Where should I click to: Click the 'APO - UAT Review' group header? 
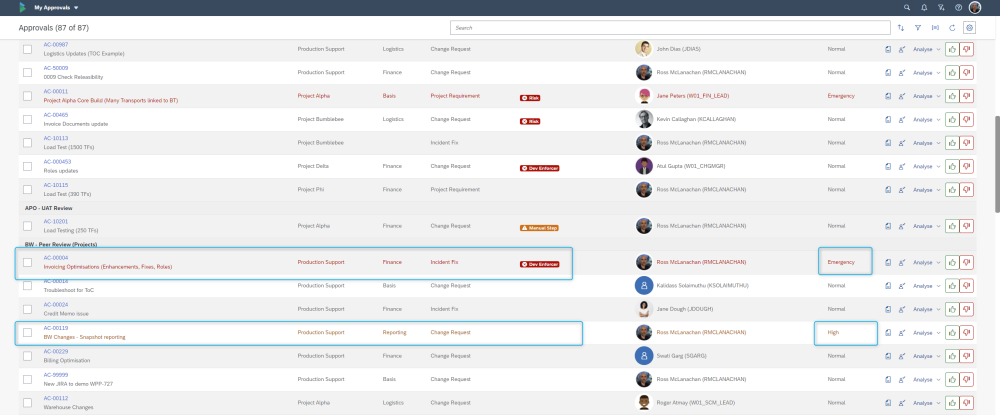(48, 208)
